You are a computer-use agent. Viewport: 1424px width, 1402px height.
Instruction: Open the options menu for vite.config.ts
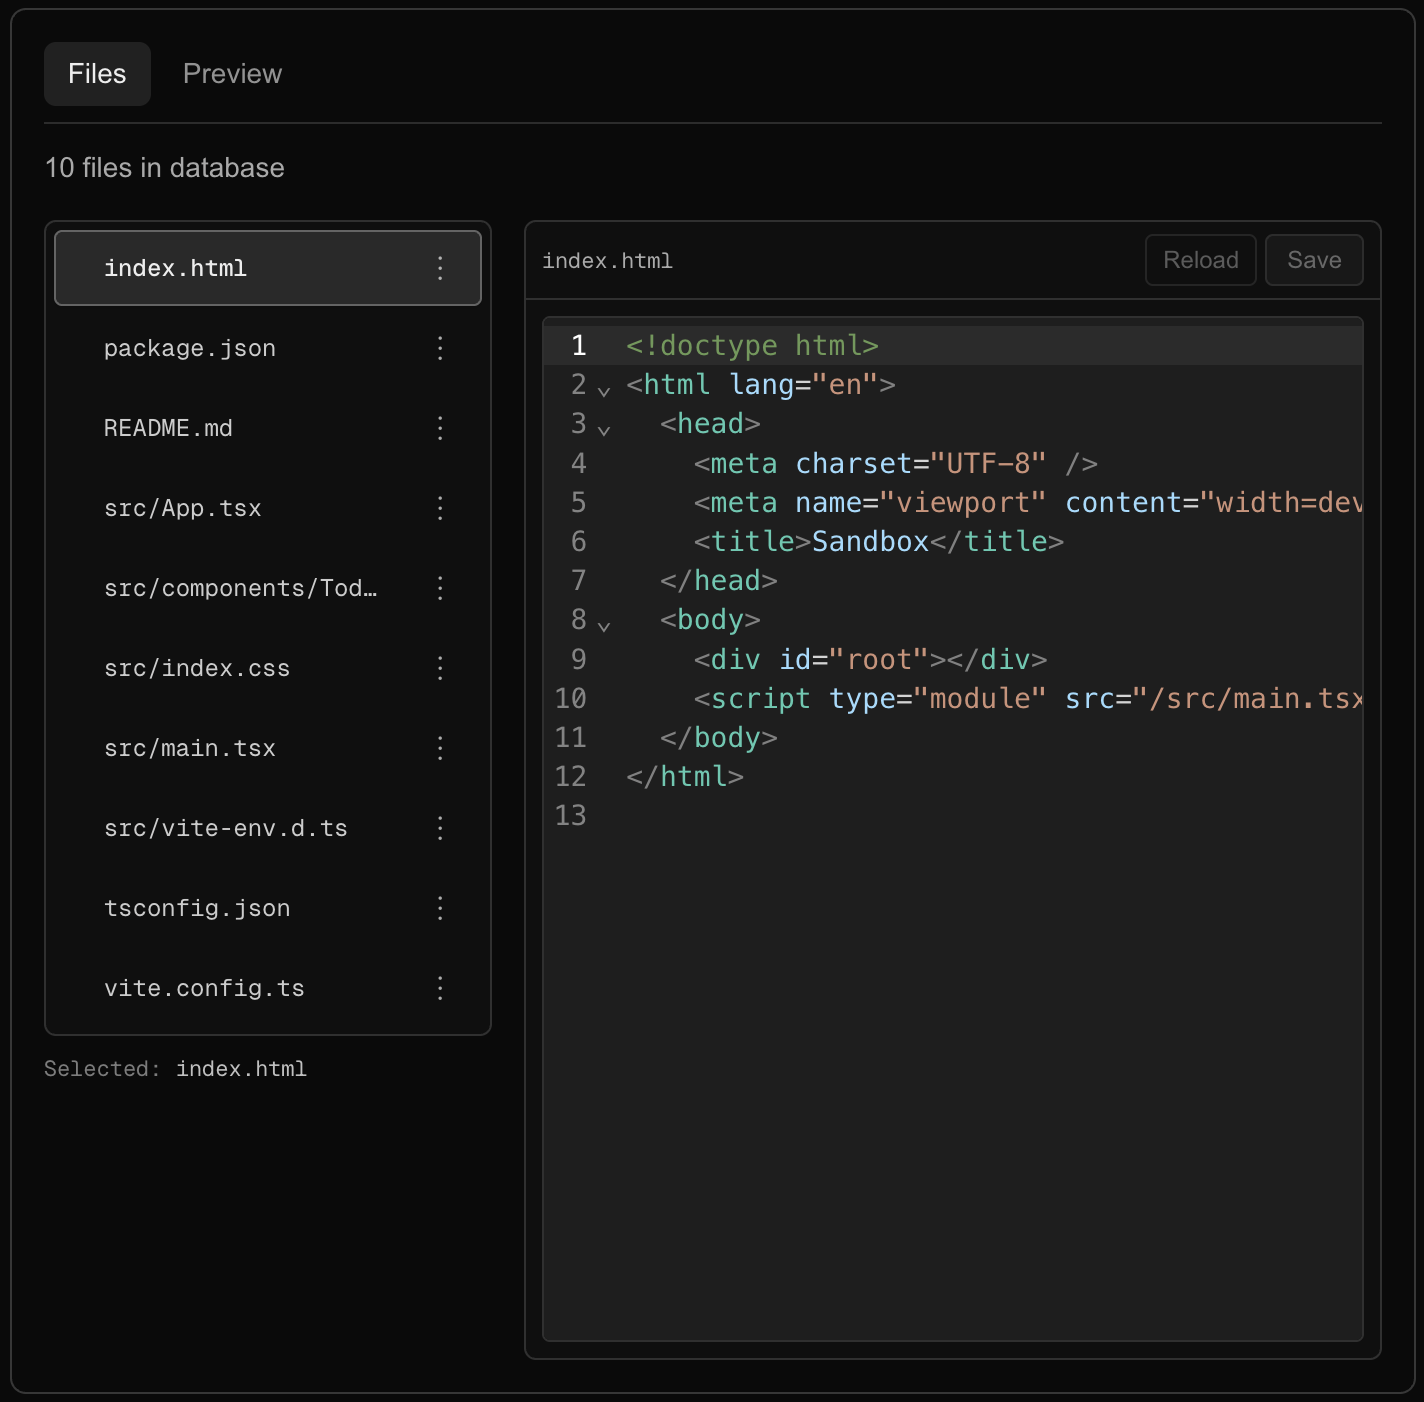tap(440, 987)
